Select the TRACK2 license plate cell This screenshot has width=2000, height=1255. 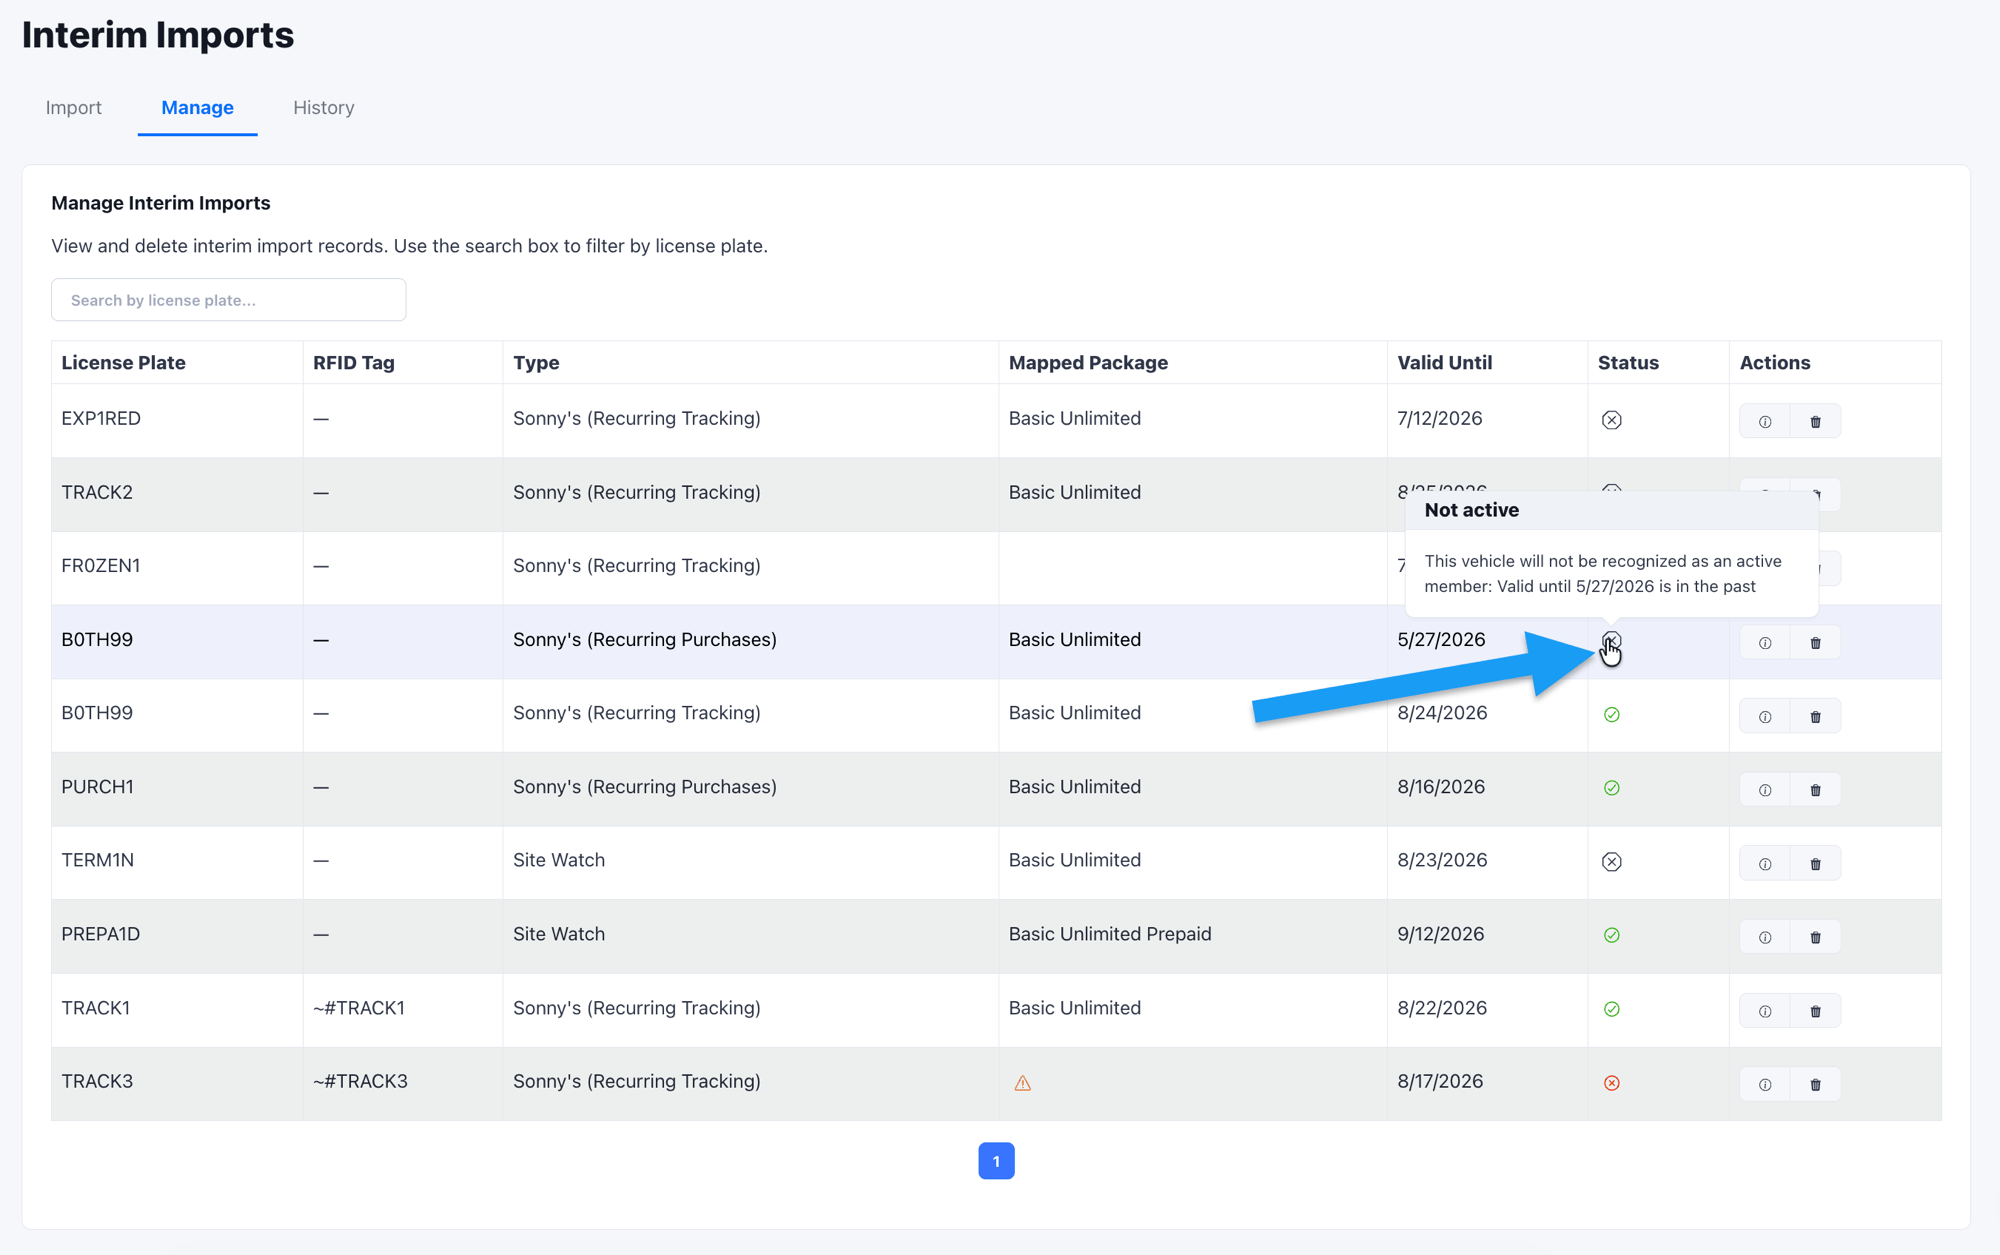point(177,493)
